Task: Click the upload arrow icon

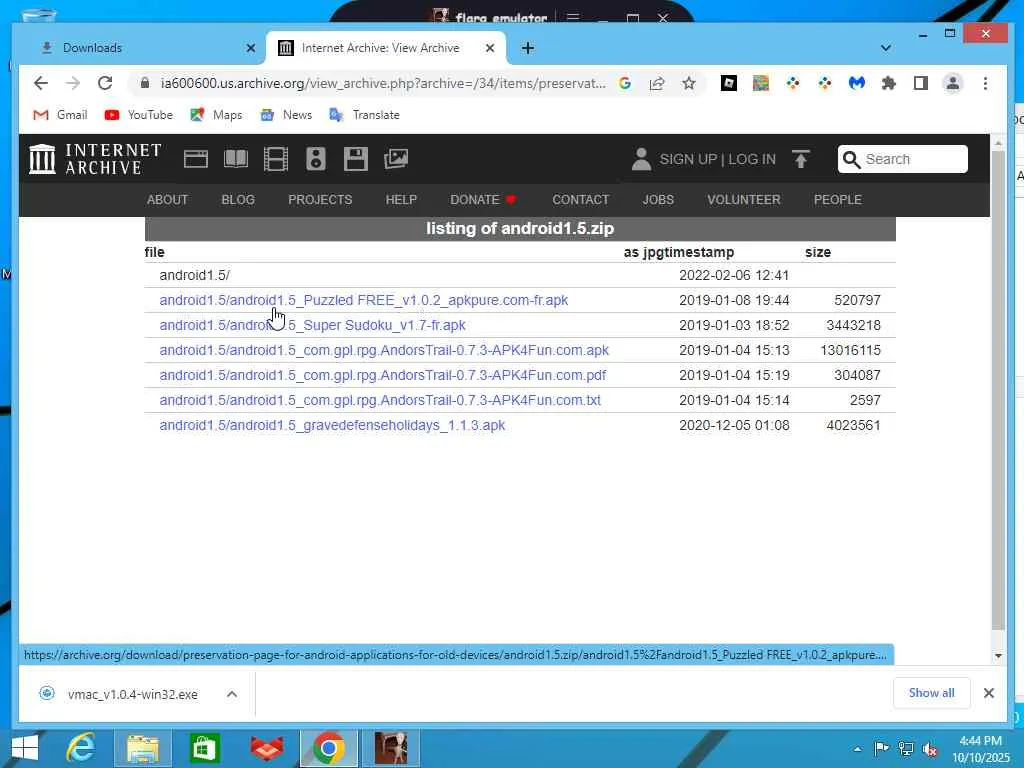Action: 801,159
